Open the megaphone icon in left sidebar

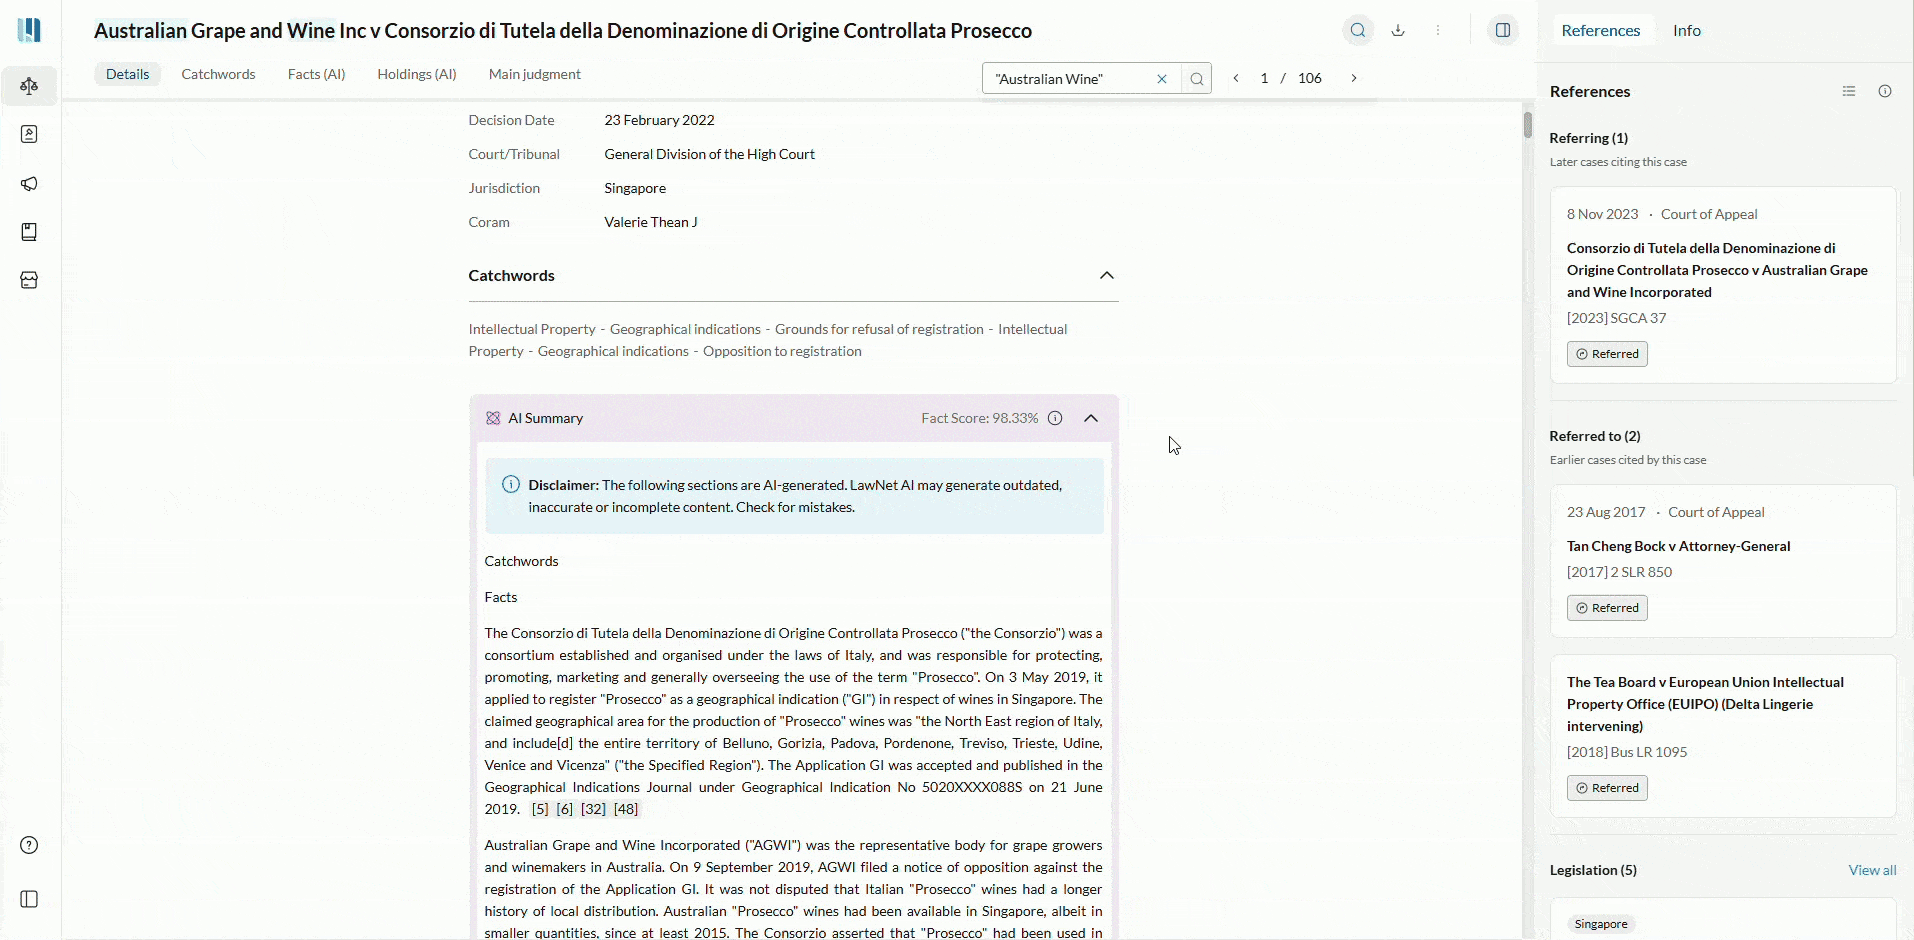(29, 184)
